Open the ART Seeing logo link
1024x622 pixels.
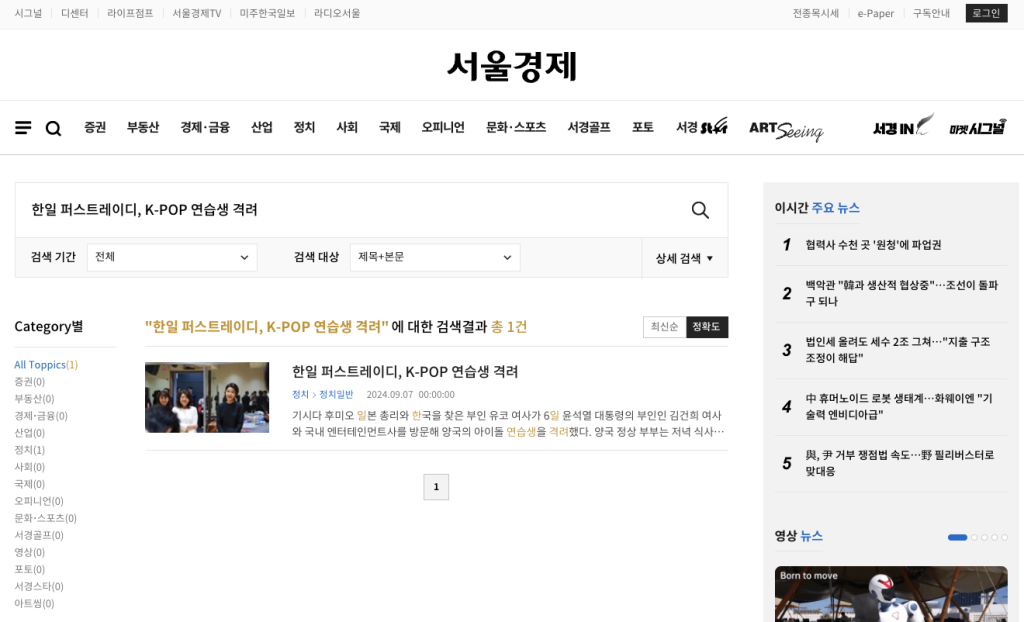[x=786, y=129]
